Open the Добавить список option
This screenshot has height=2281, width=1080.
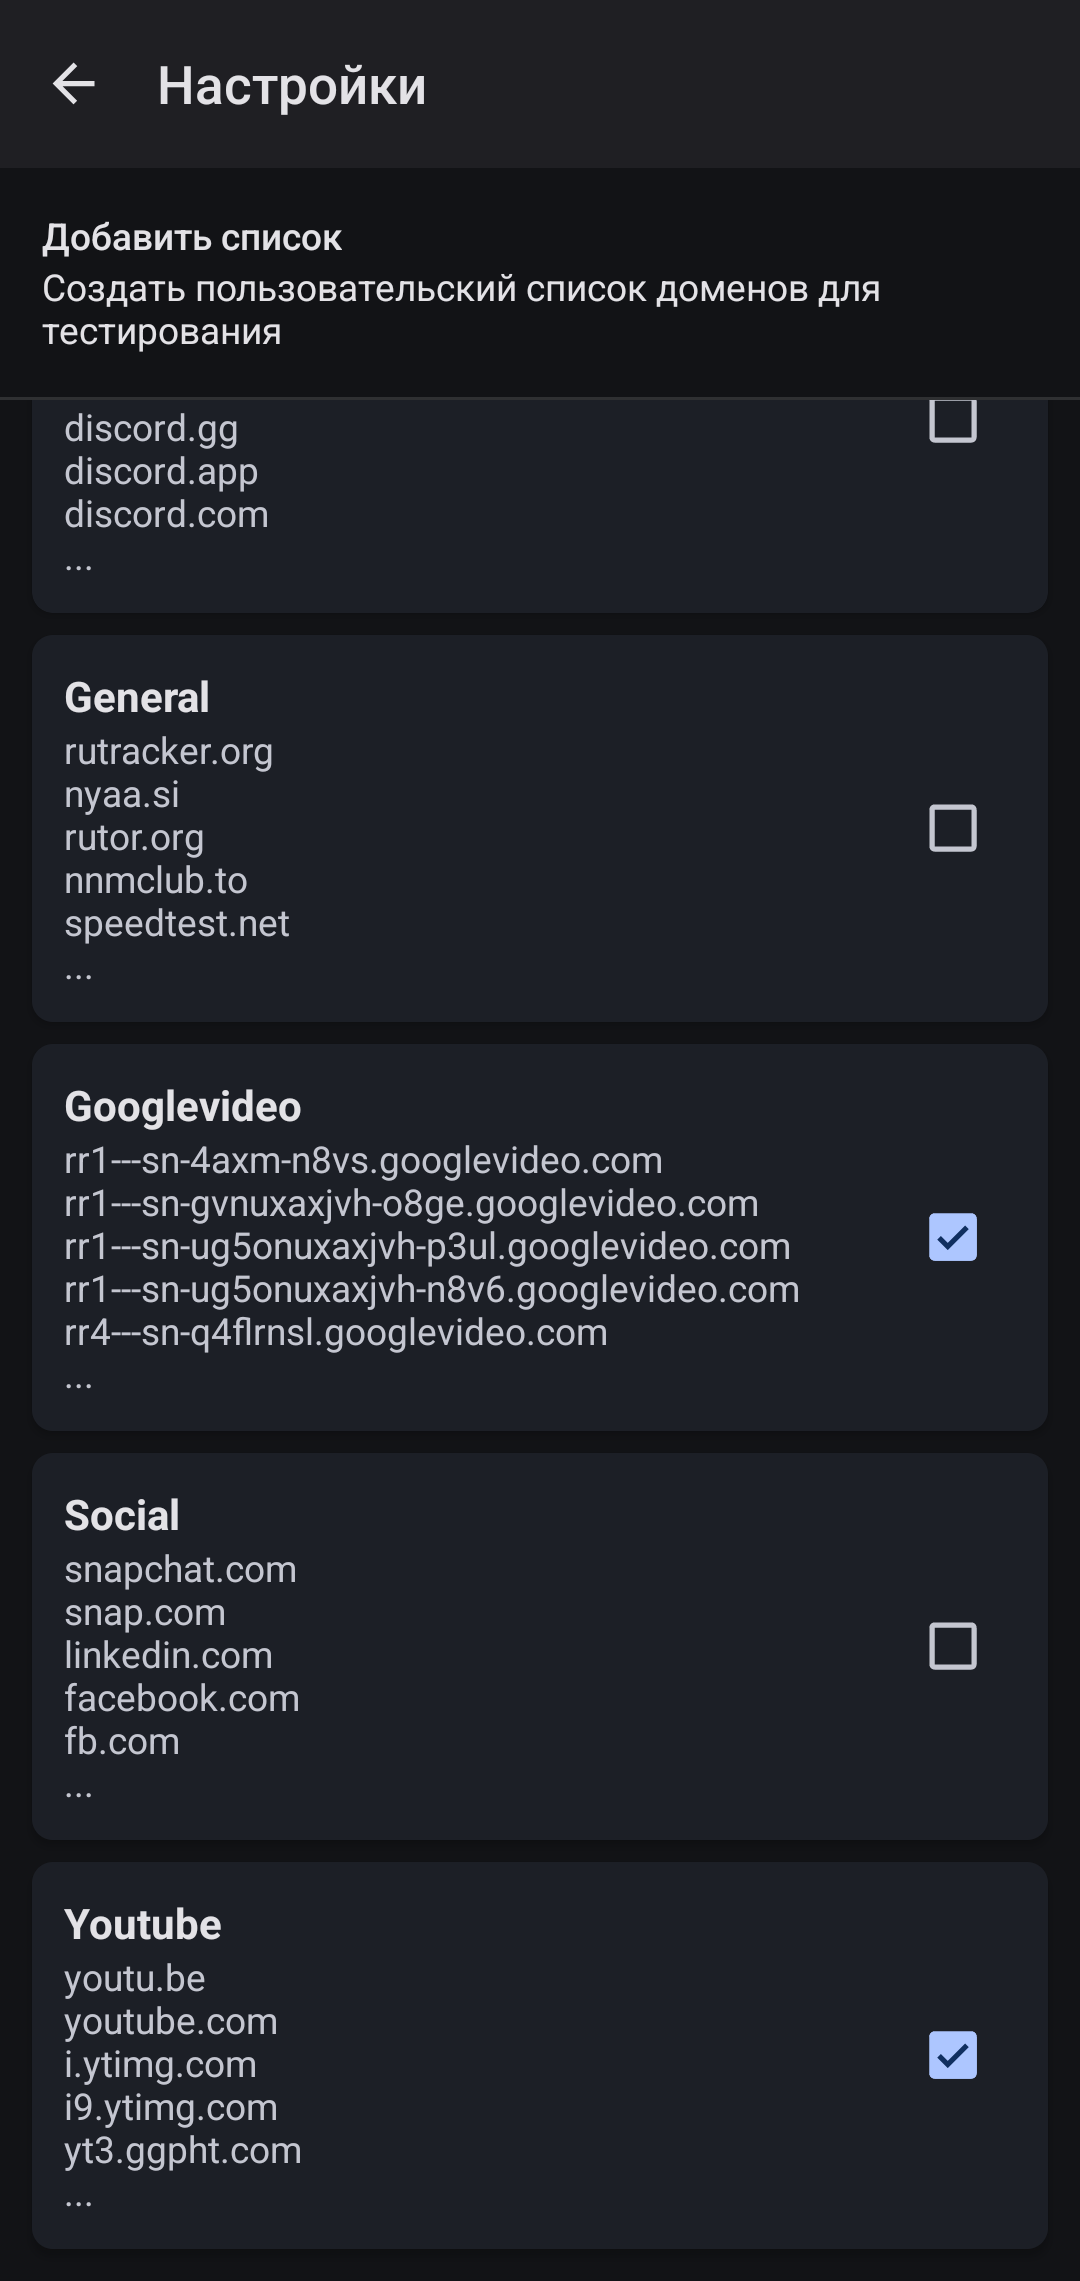click(x=460, y=284)
